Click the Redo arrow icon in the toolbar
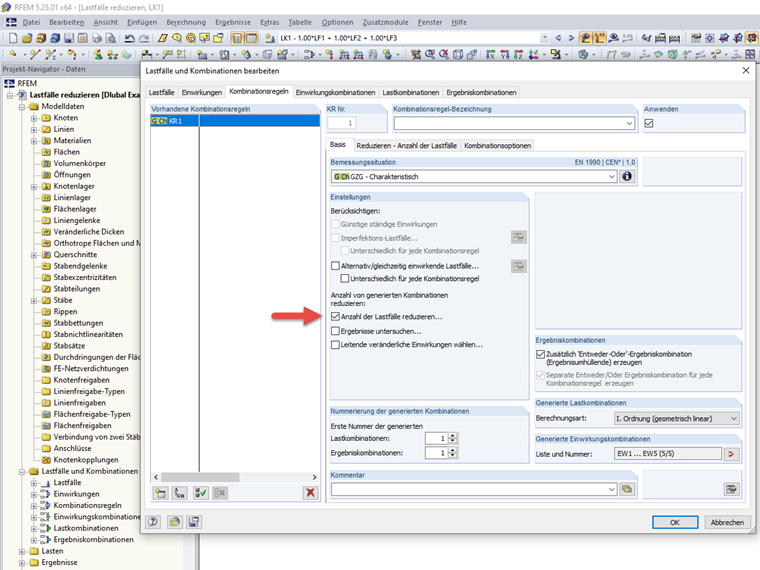 click(144, 38)
